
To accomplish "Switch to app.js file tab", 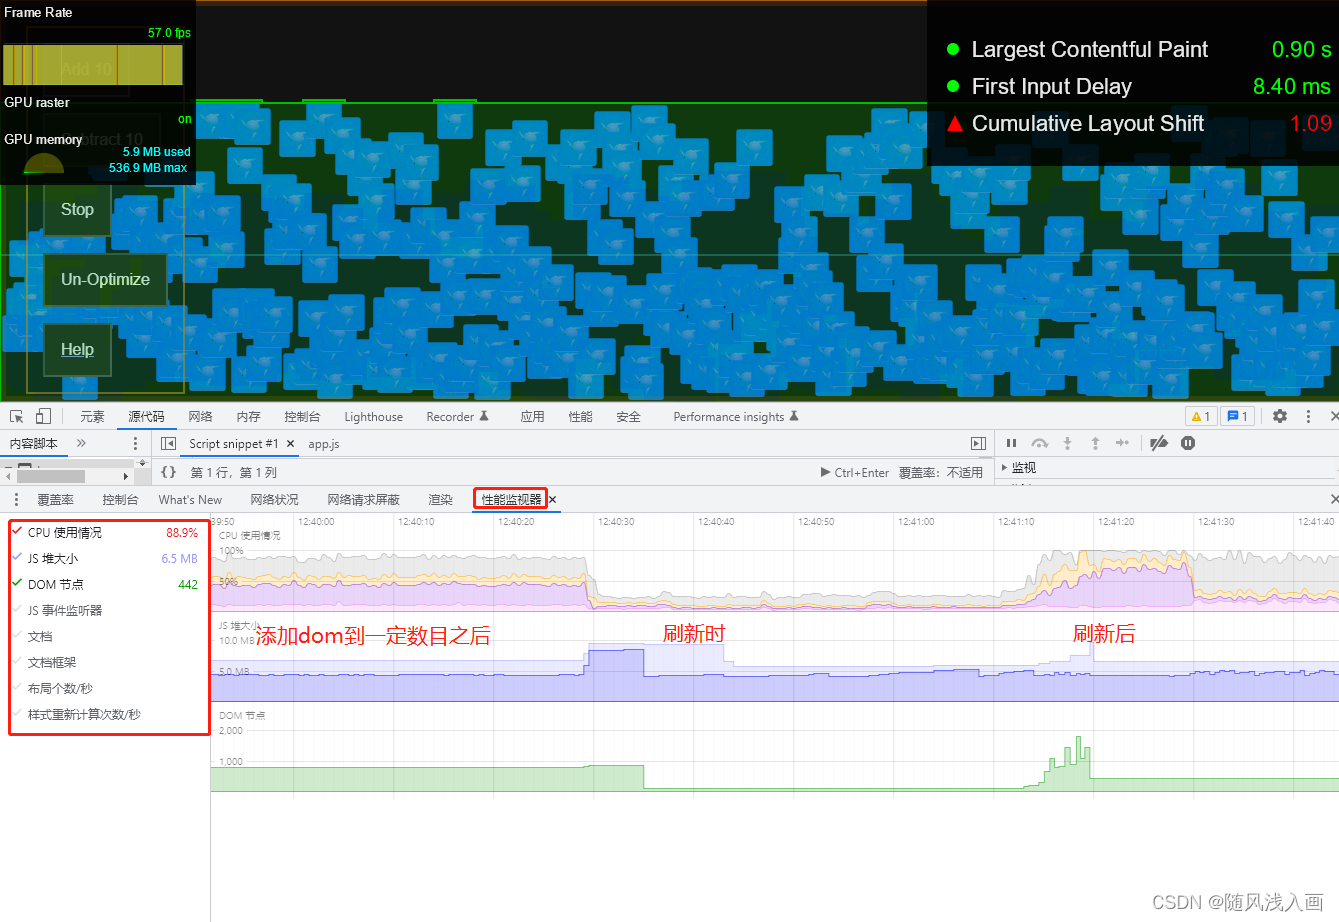I will [324, 444].
